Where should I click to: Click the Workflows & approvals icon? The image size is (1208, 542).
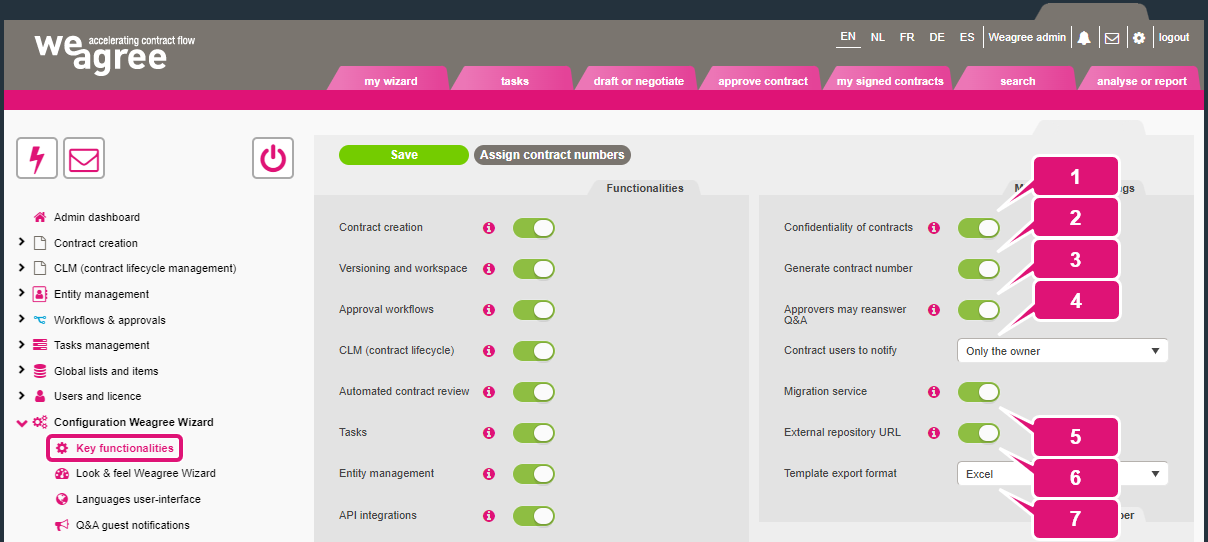click(x=40, y=320)
